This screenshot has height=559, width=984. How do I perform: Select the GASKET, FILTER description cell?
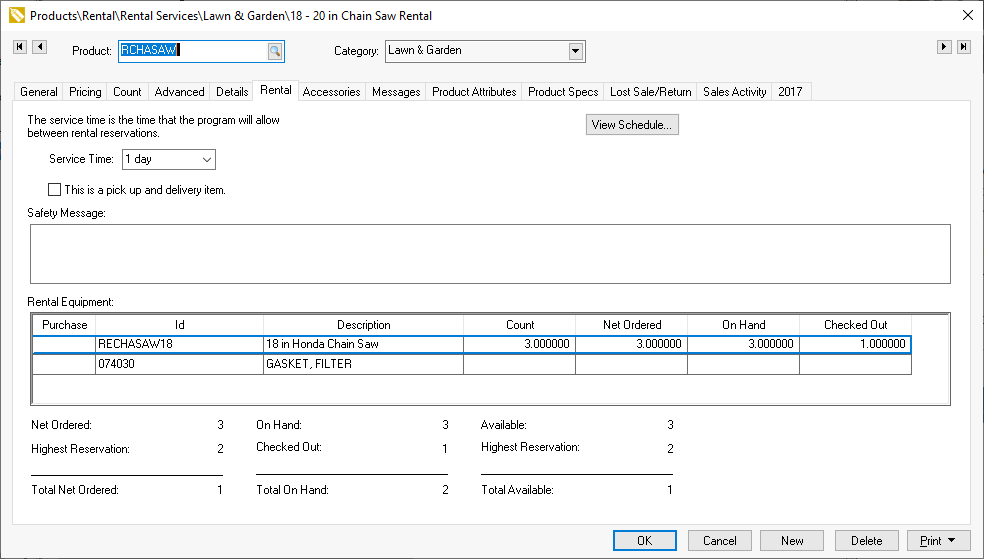363,365
